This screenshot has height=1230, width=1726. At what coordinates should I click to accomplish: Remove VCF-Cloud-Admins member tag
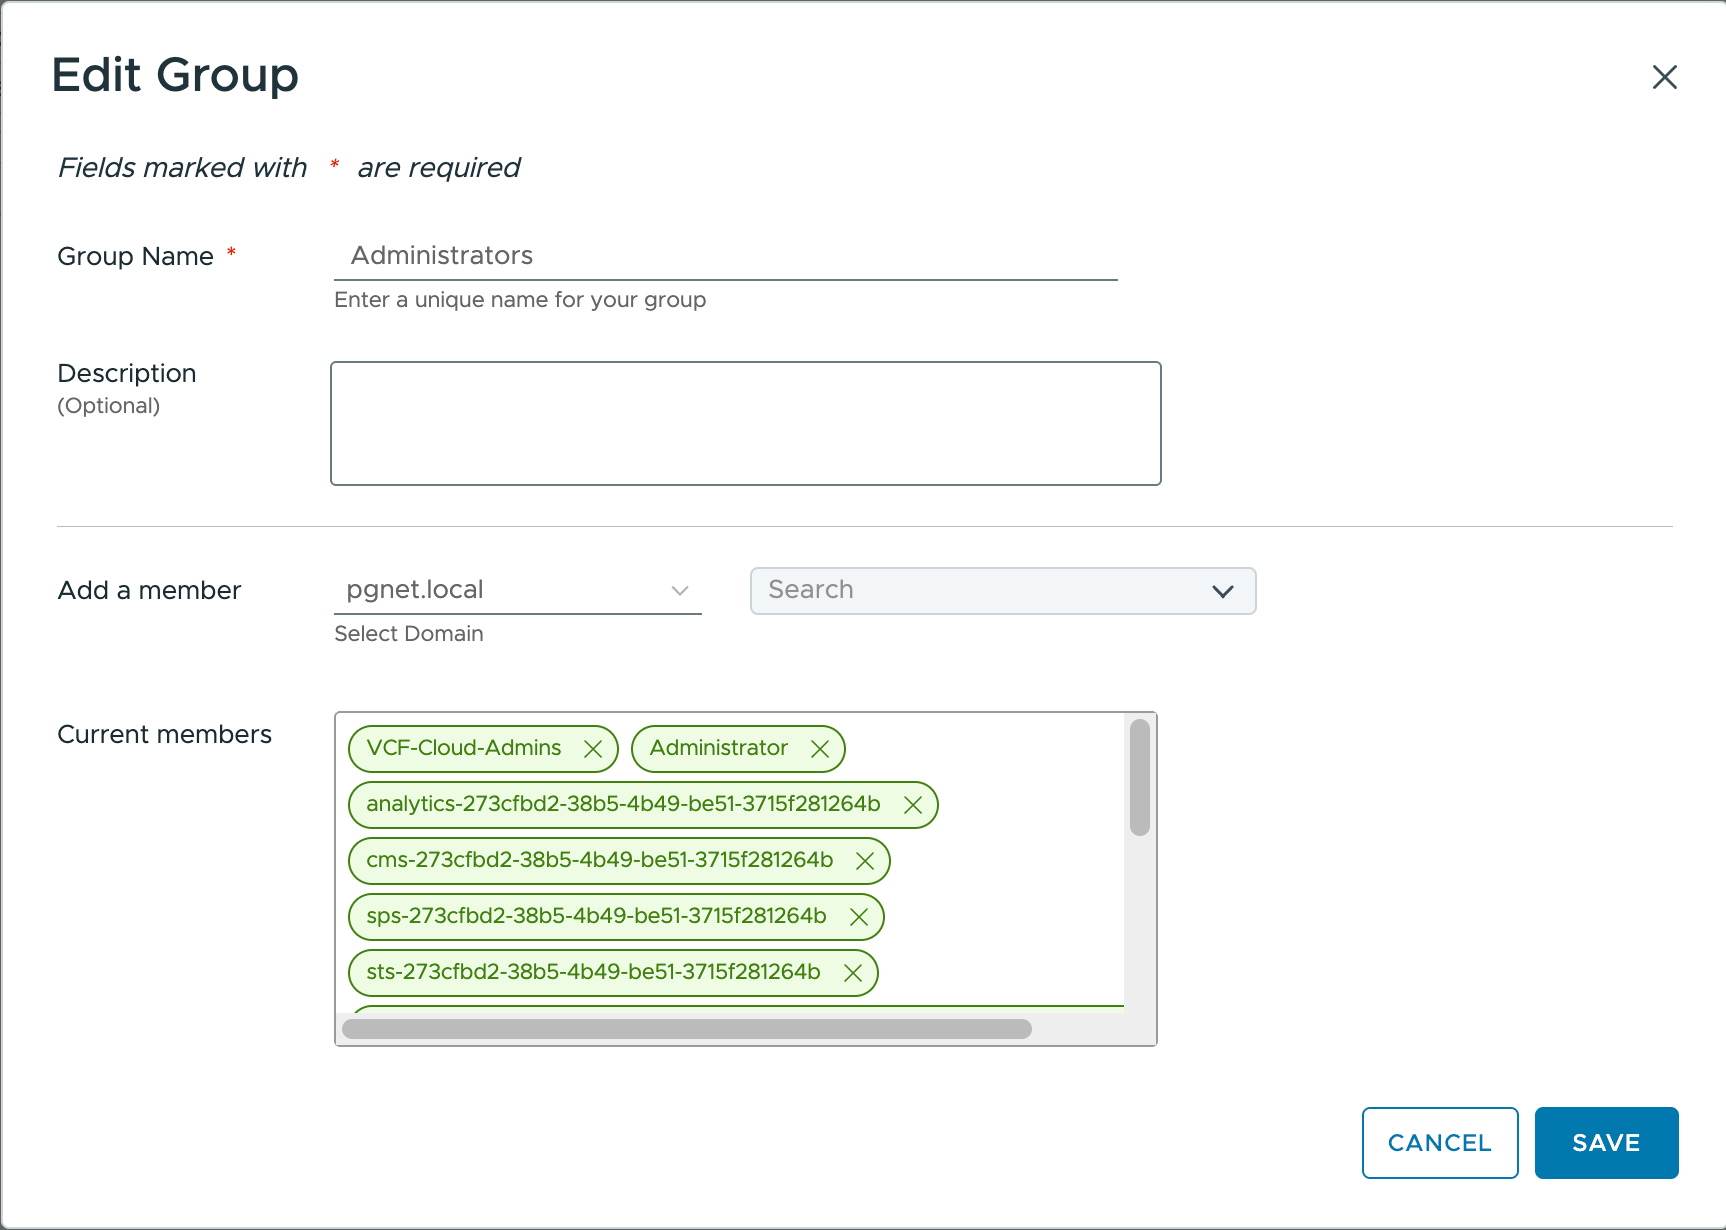[593, 749]
